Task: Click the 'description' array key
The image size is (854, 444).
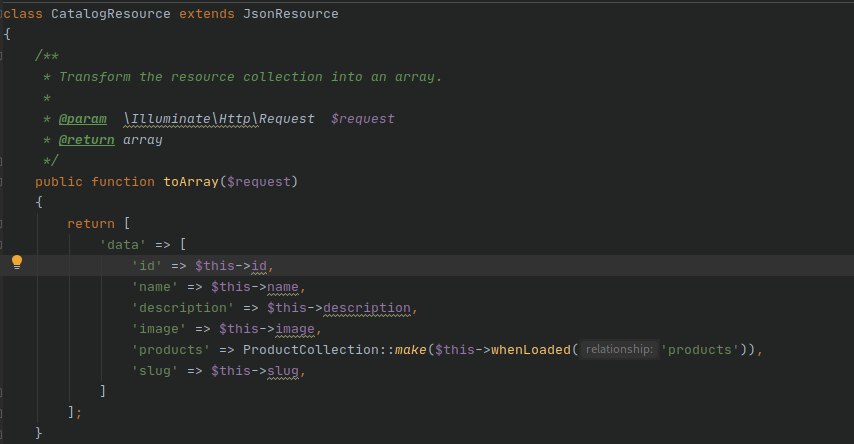Action: pos(182,308)
